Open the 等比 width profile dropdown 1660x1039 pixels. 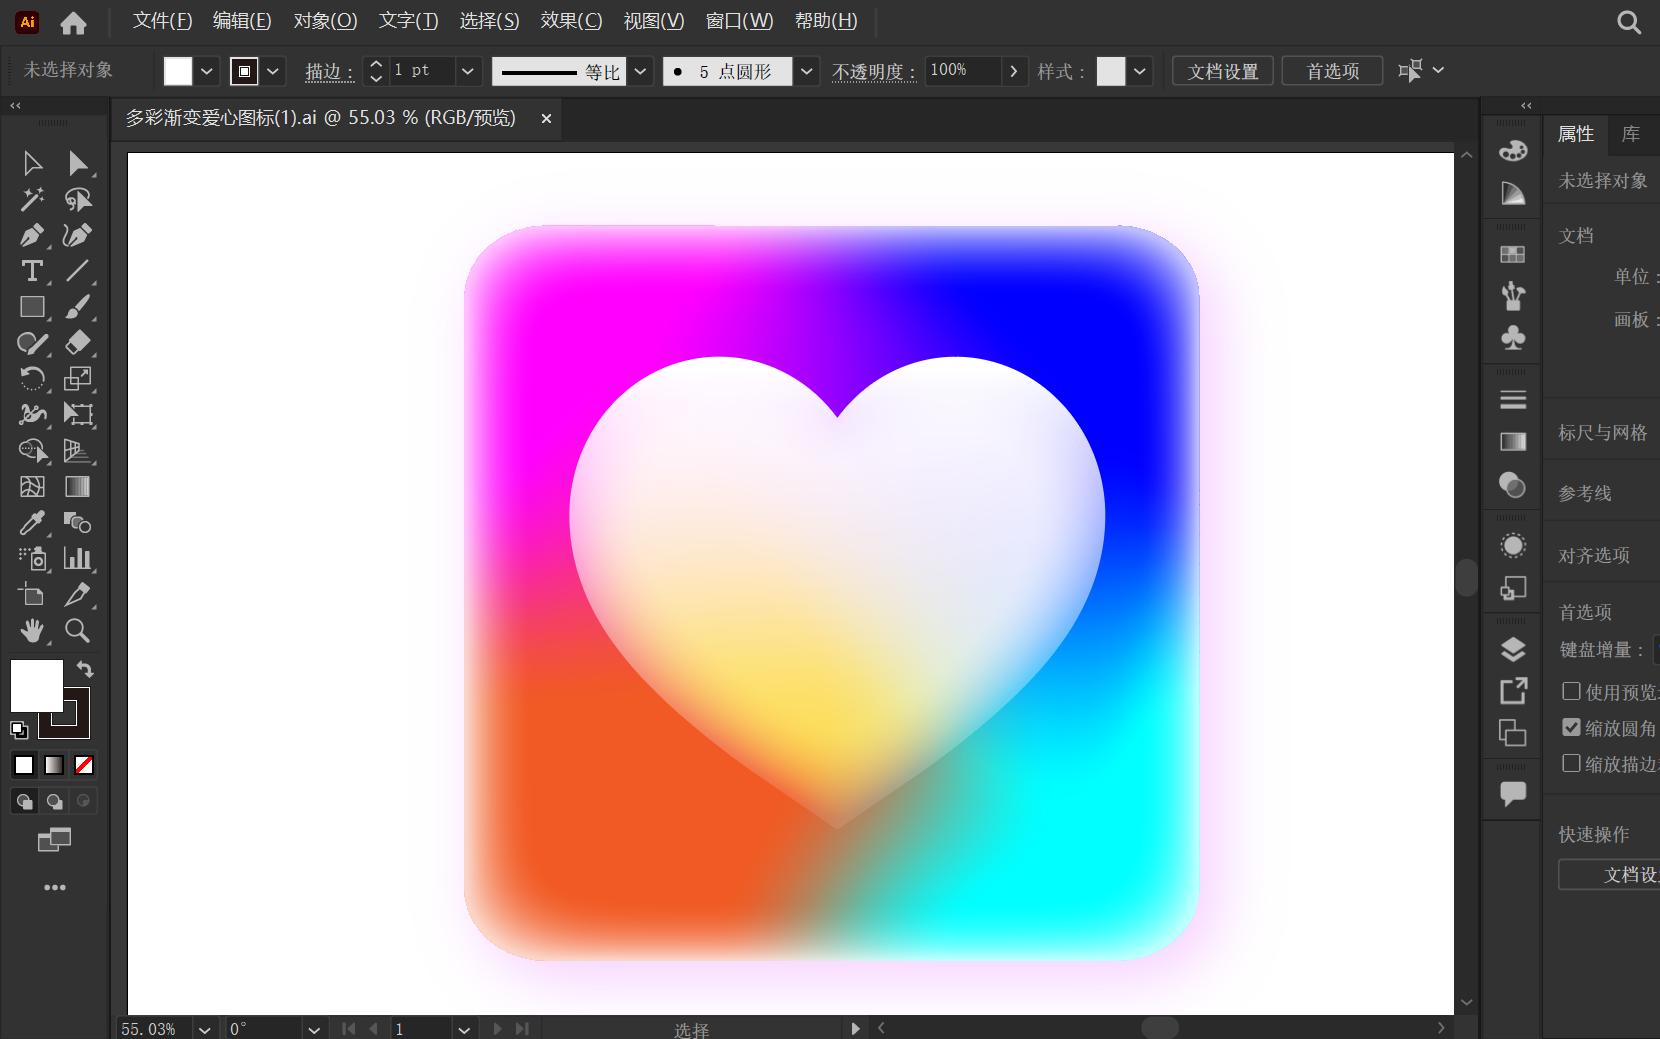(x=641, y=71)
